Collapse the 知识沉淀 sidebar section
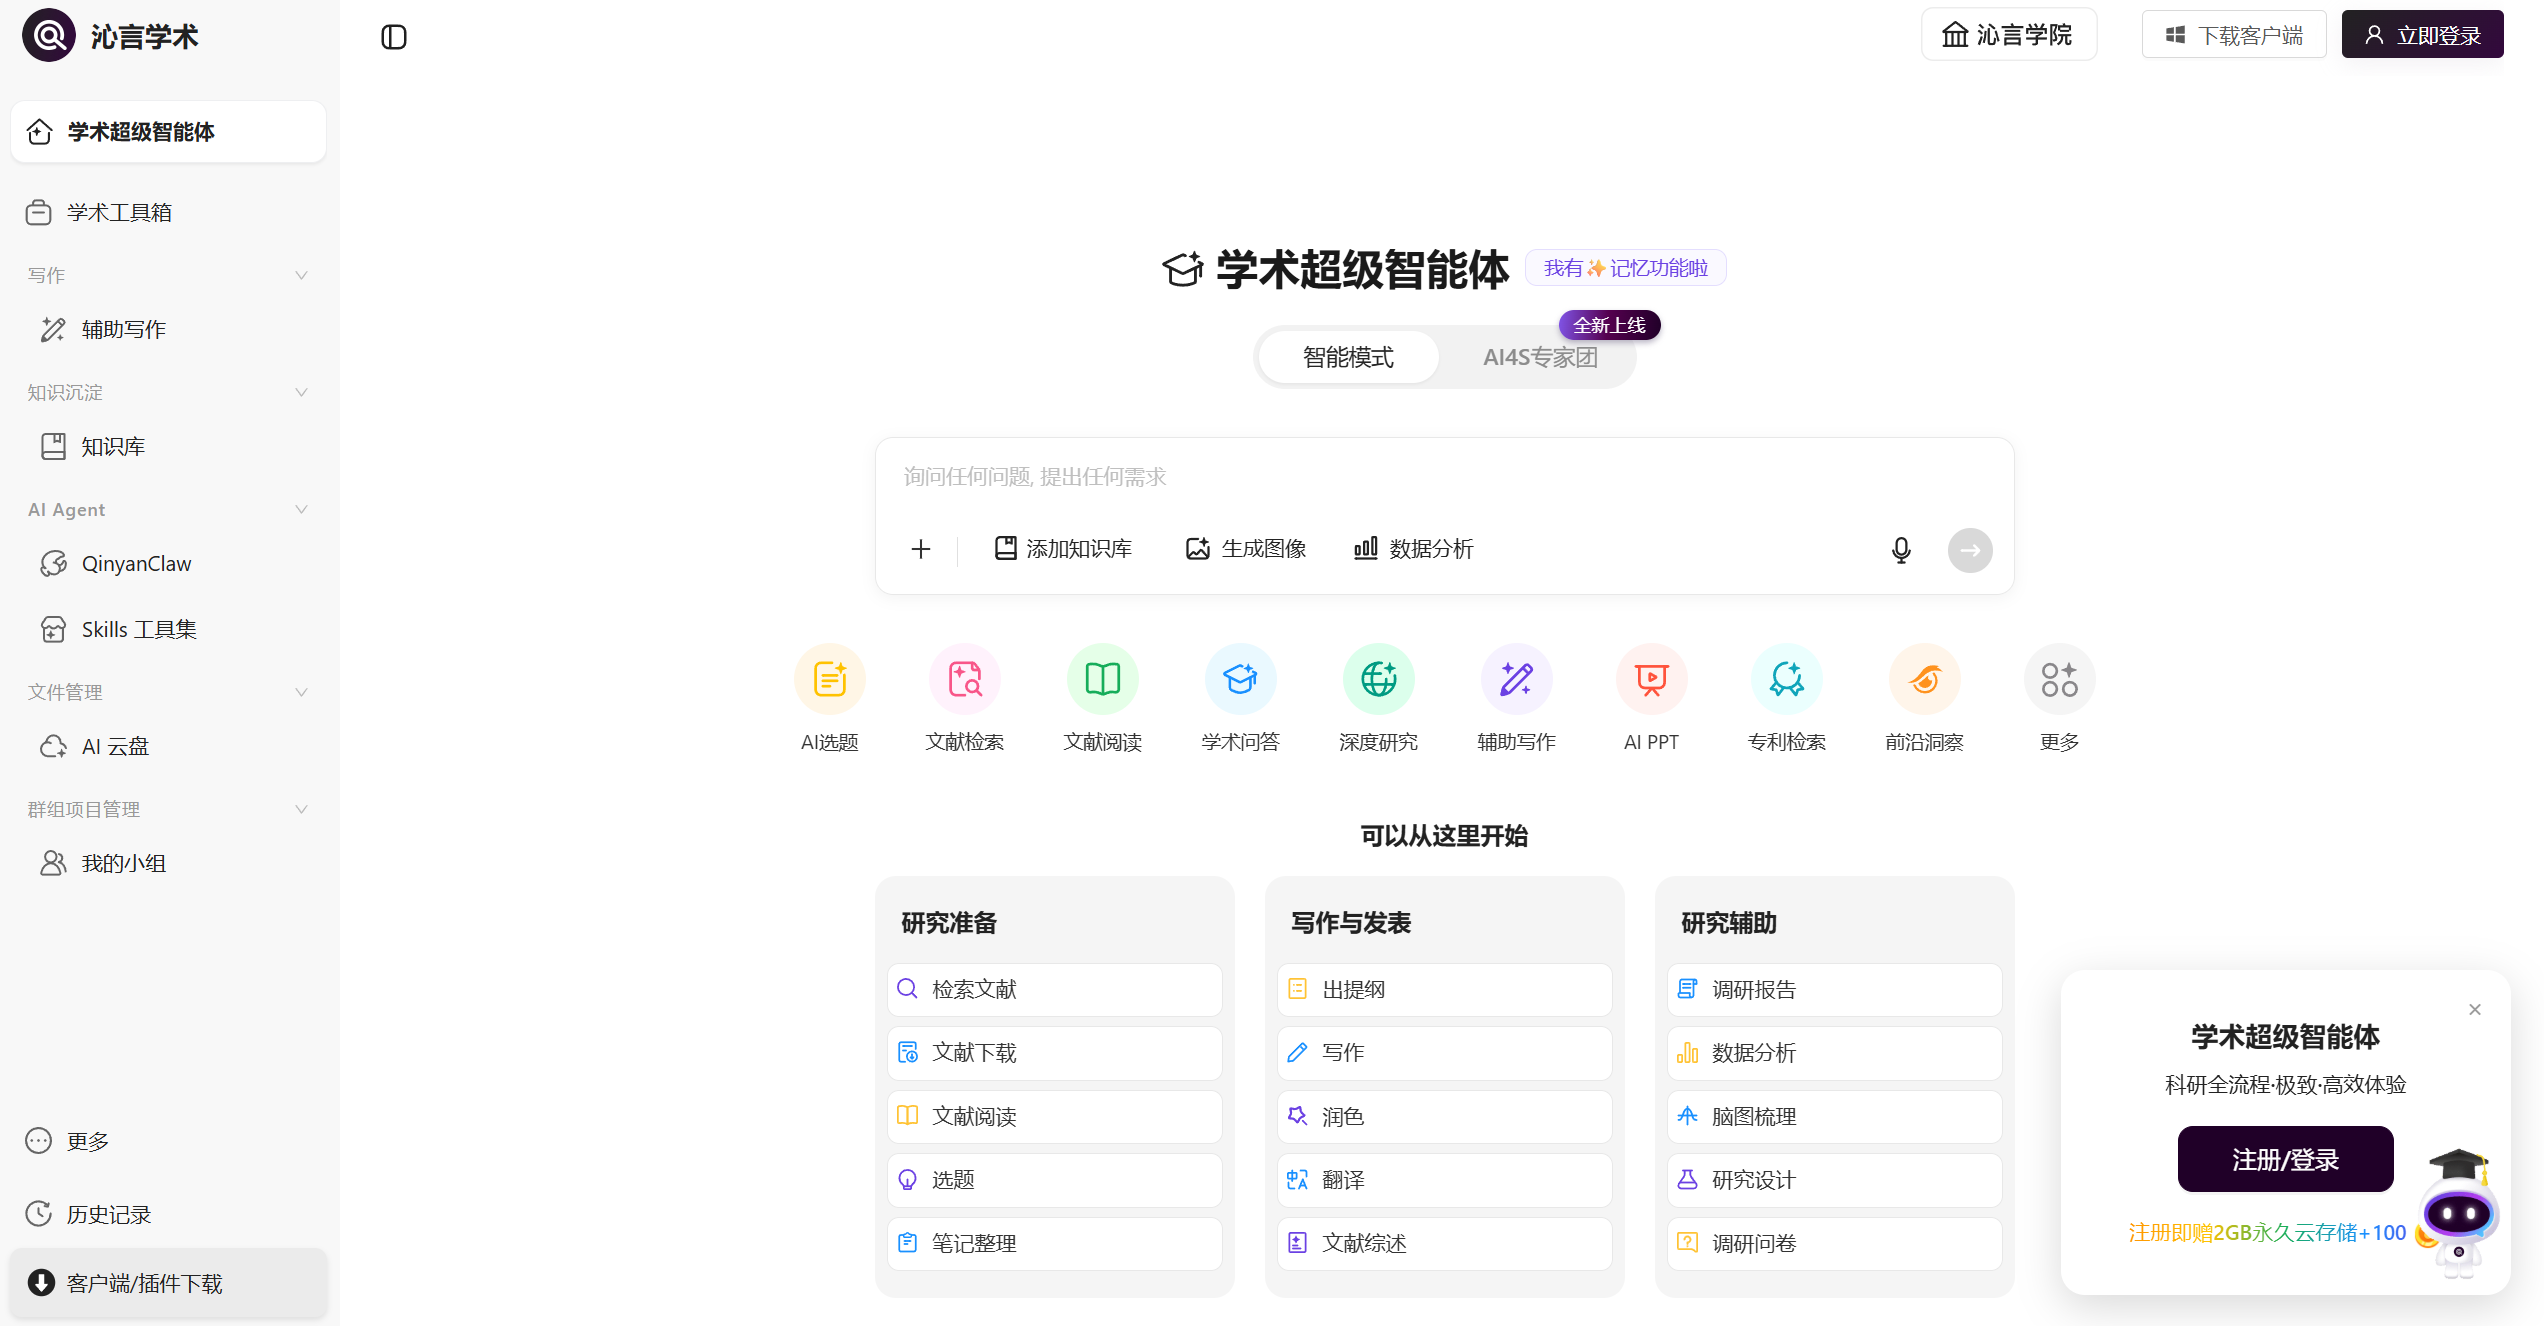 coord(301,392)
